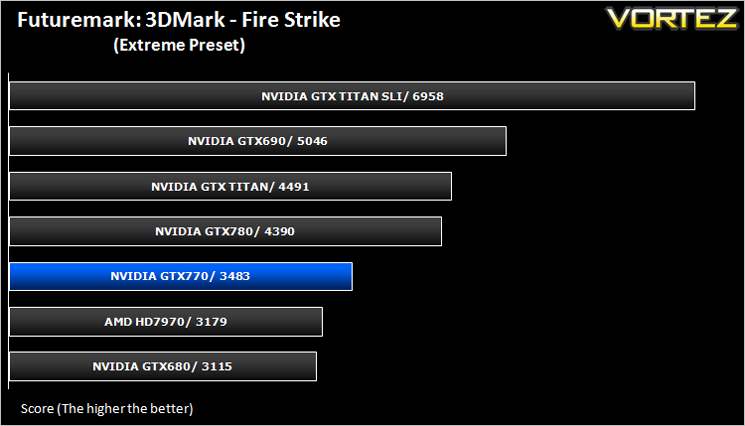Click the 3179 score value
Viewport: 745px width, 426px height.
tap(211, 322)
